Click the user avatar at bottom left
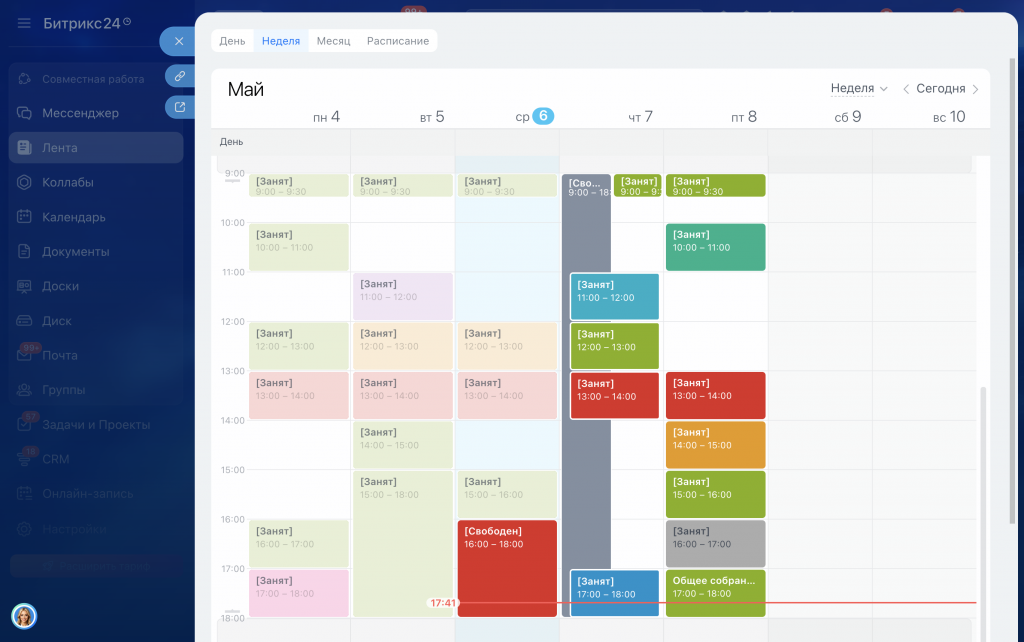Viewport: 1024px width, 642px height. point(24,616)
